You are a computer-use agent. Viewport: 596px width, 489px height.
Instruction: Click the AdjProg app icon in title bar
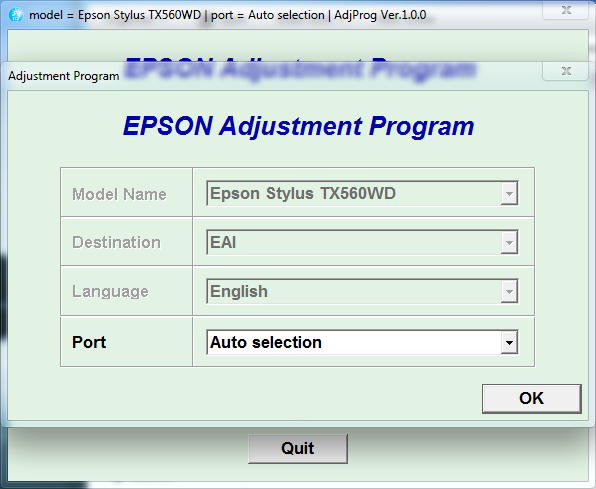pos(16,15)
